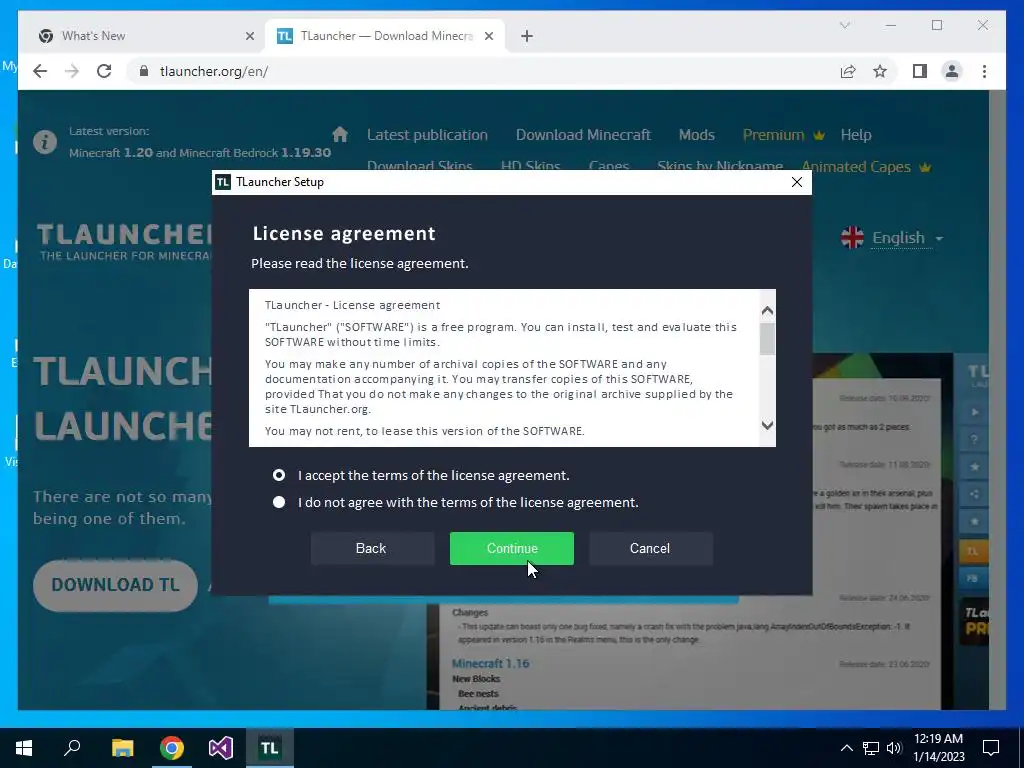
Task: Open Chrome profile menu
Action: pyautogui.click(x=952, y=71)
